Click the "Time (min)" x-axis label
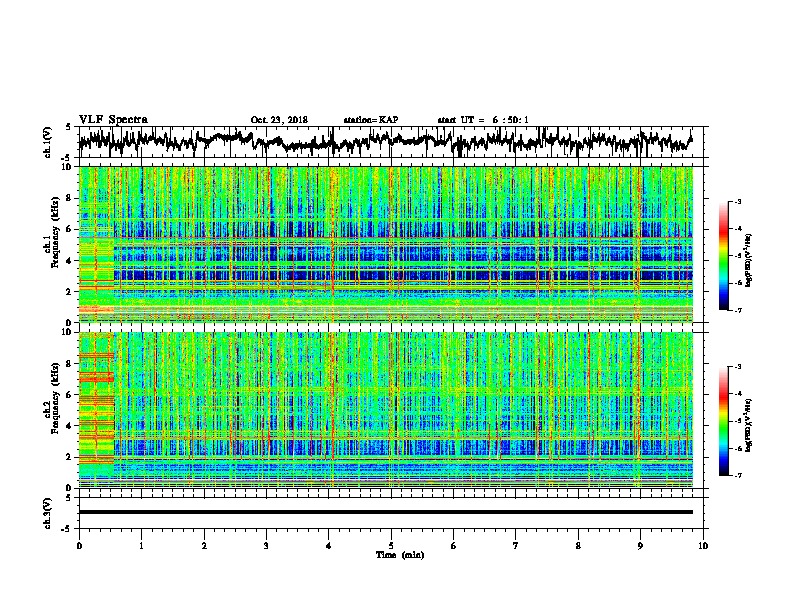792x612 pixels. coord(400,555)
